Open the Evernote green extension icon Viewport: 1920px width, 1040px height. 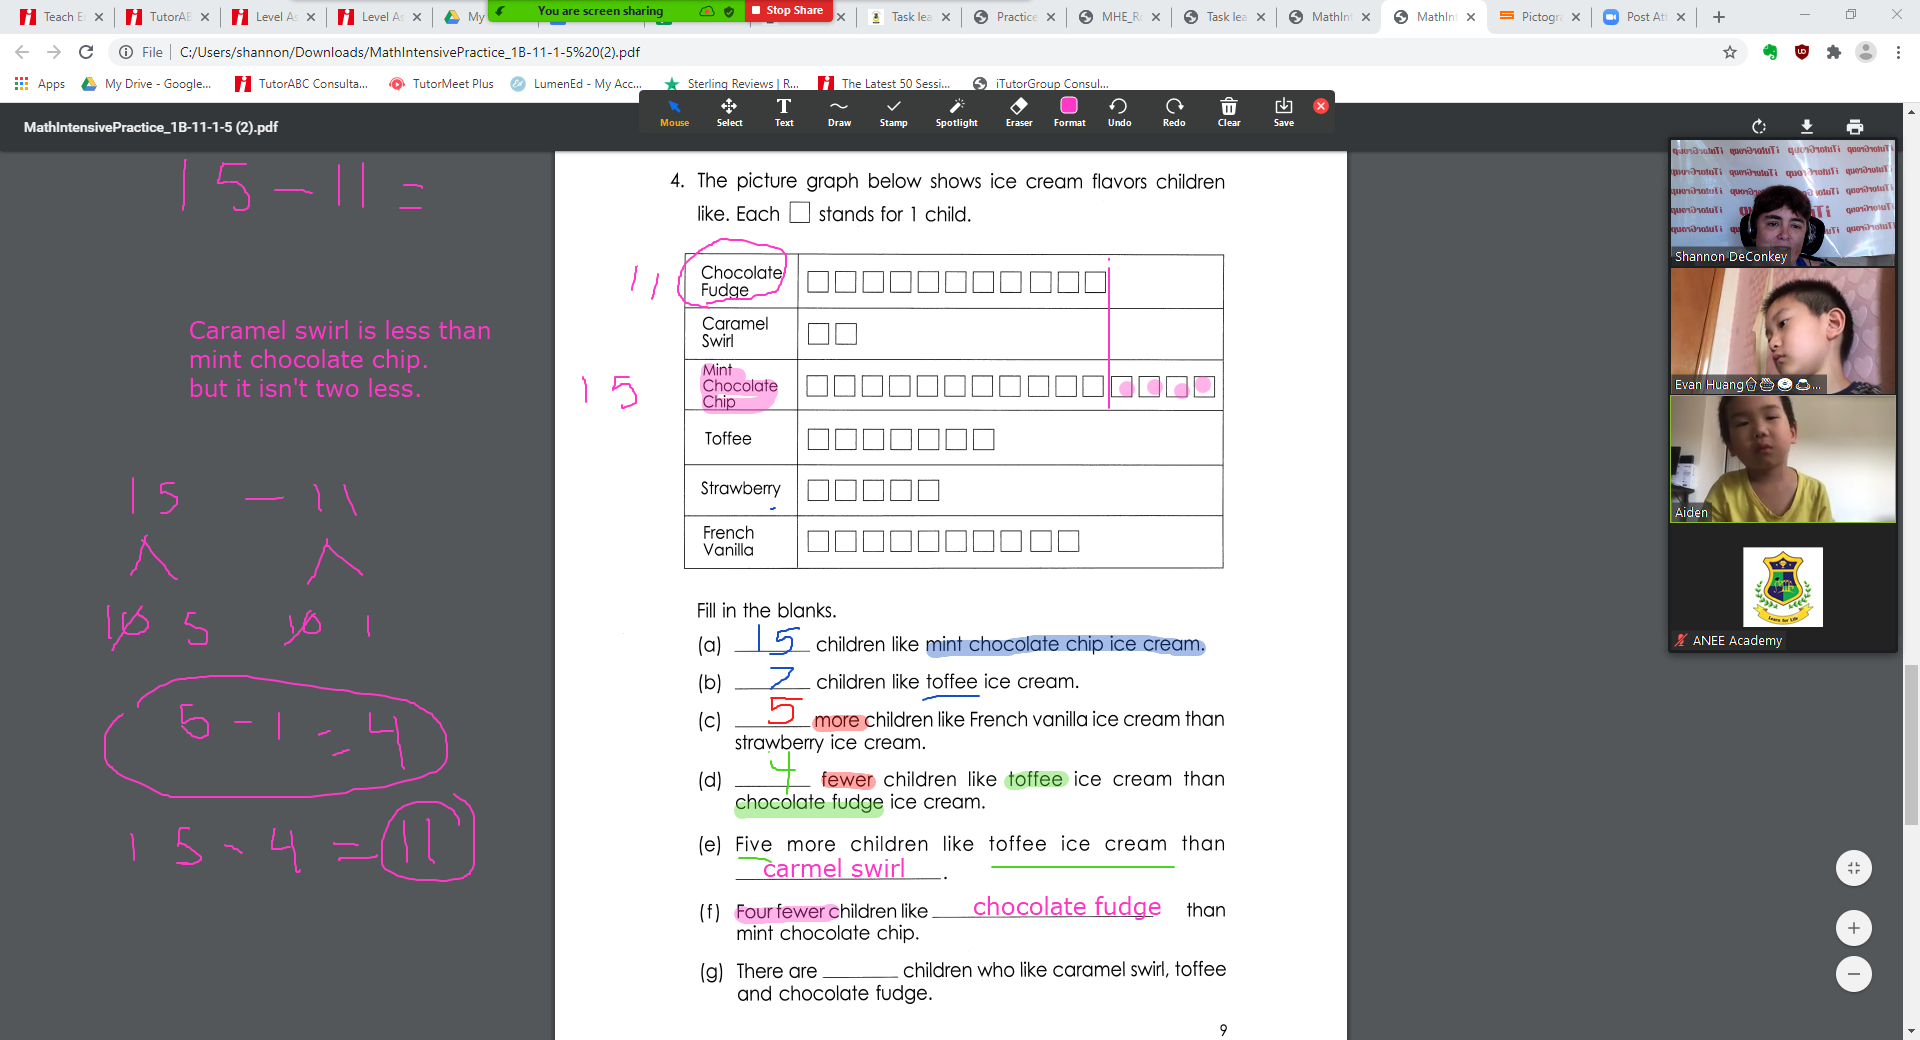(1770, 52)
